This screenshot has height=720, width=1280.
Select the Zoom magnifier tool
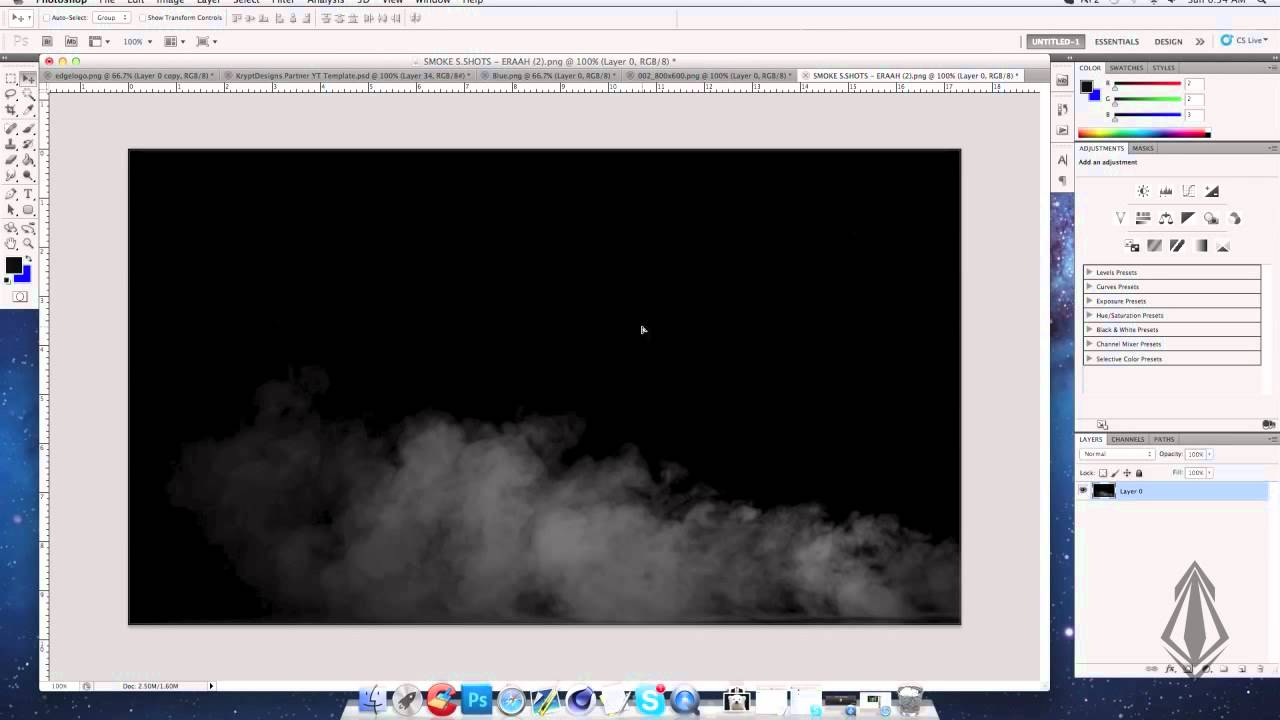point(28,243)
